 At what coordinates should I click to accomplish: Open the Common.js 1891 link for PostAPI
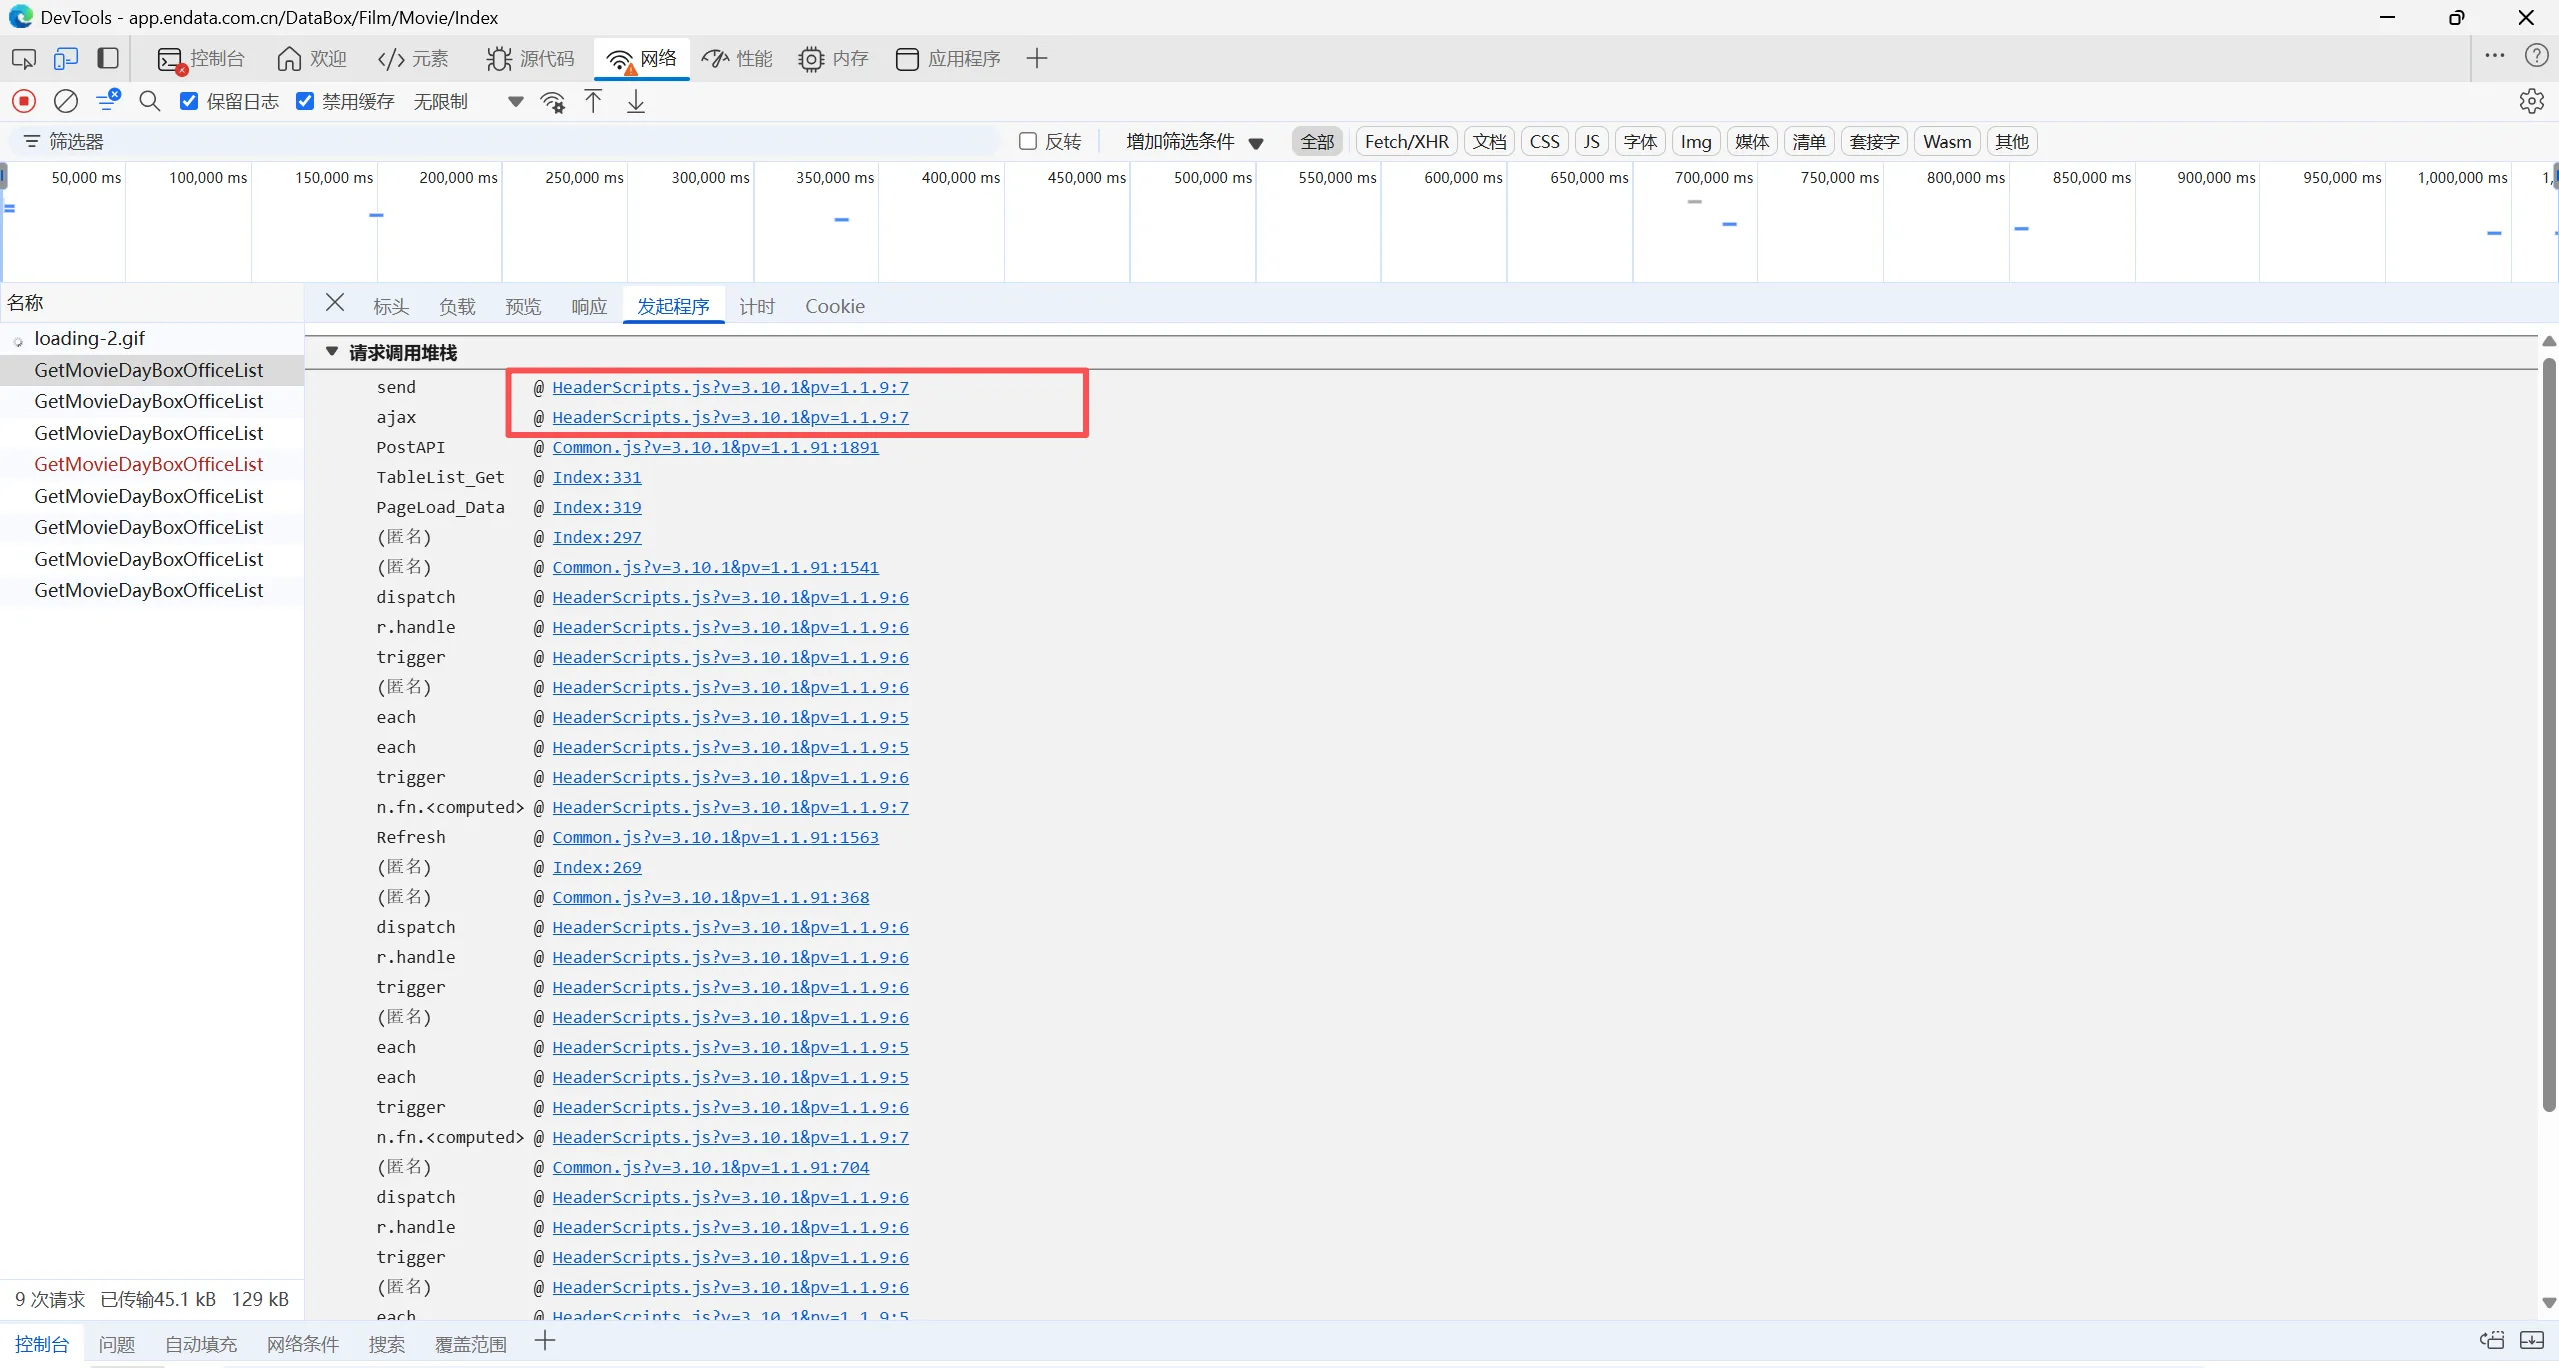click(715, 447)
